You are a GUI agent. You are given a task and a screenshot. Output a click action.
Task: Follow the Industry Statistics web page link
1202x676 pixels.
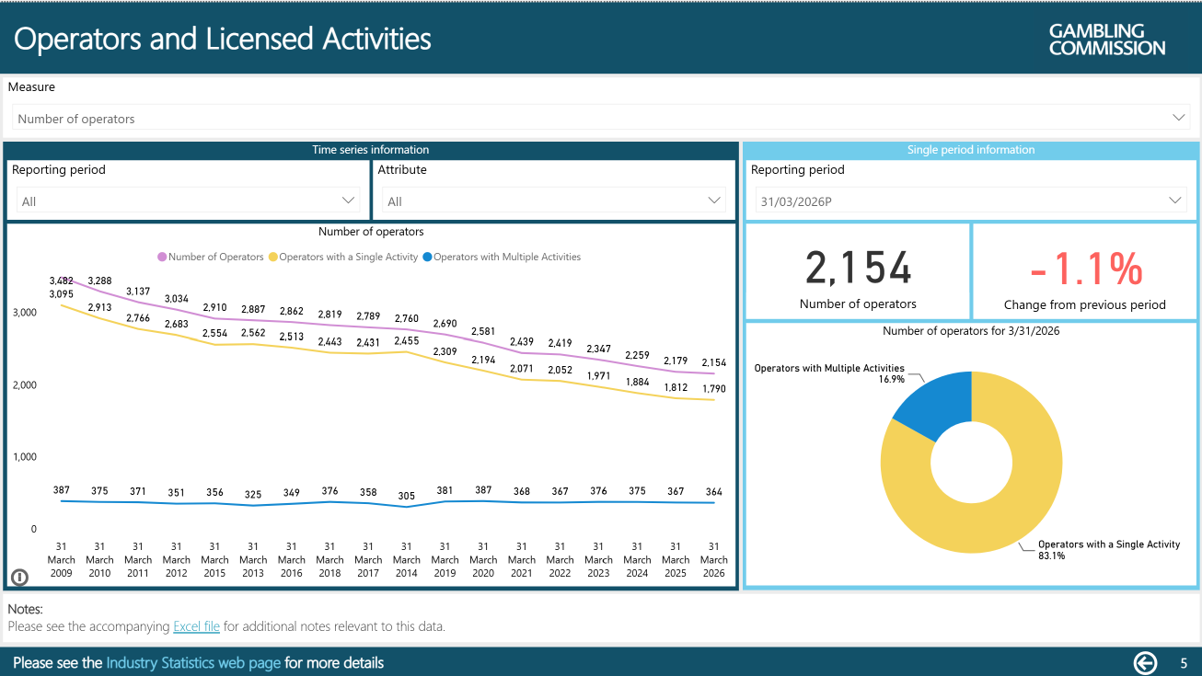193,663
